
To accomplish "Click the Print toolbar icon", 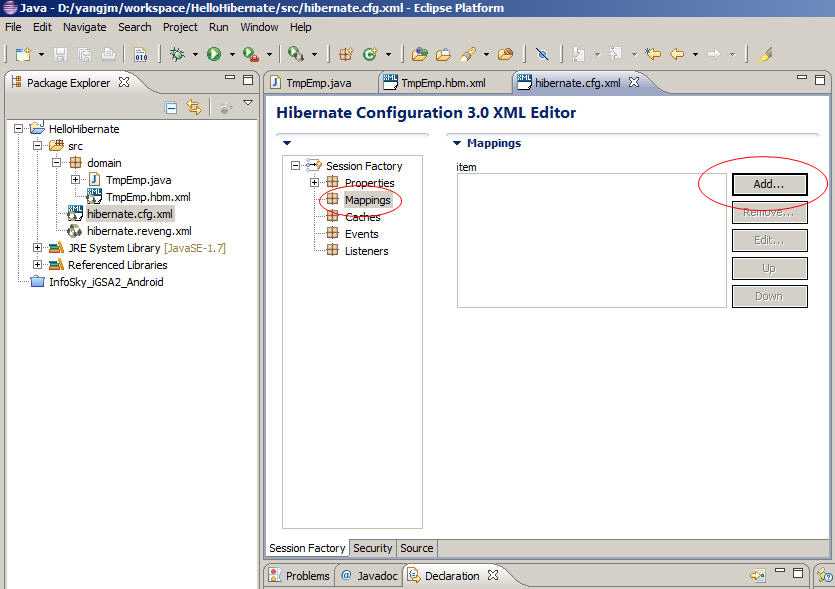I will 109,54.
